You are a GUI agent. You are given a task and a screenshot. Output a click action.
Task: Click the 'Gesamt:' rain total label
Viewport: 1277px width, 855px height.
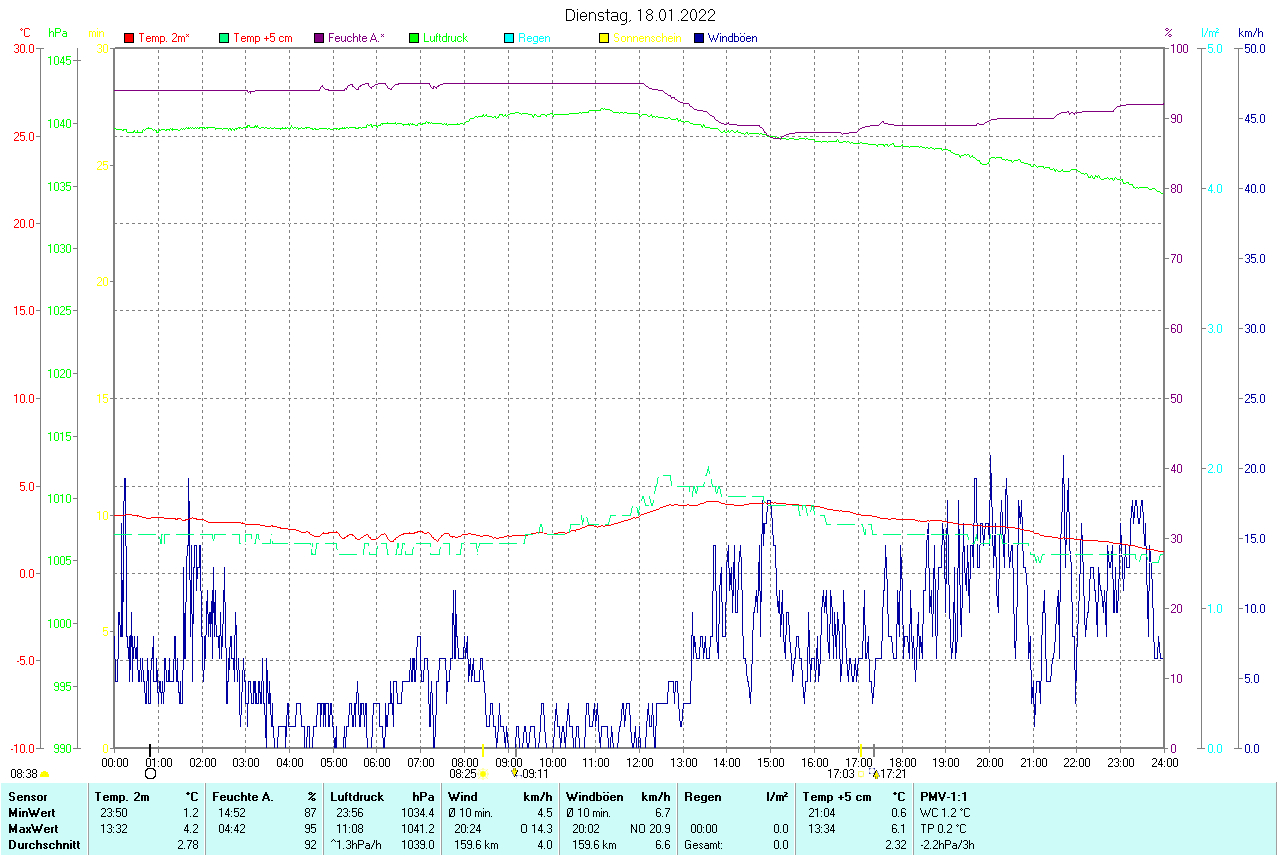click(703, 845)
